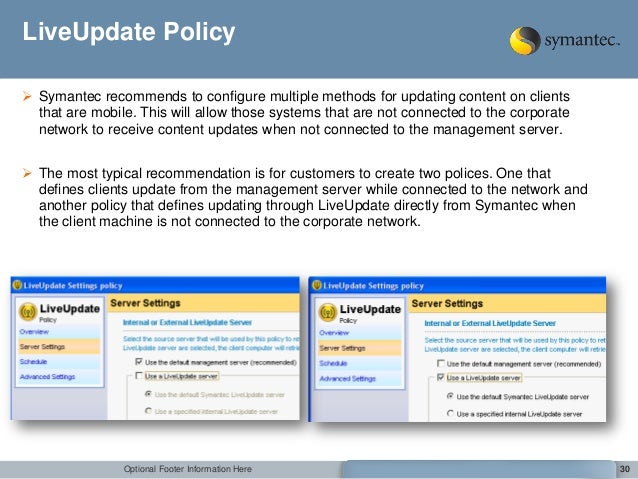Click LiveUpdate shield icon in right window title bar
The width and height of the screenshot is (638, 479).
click(317, 285)
